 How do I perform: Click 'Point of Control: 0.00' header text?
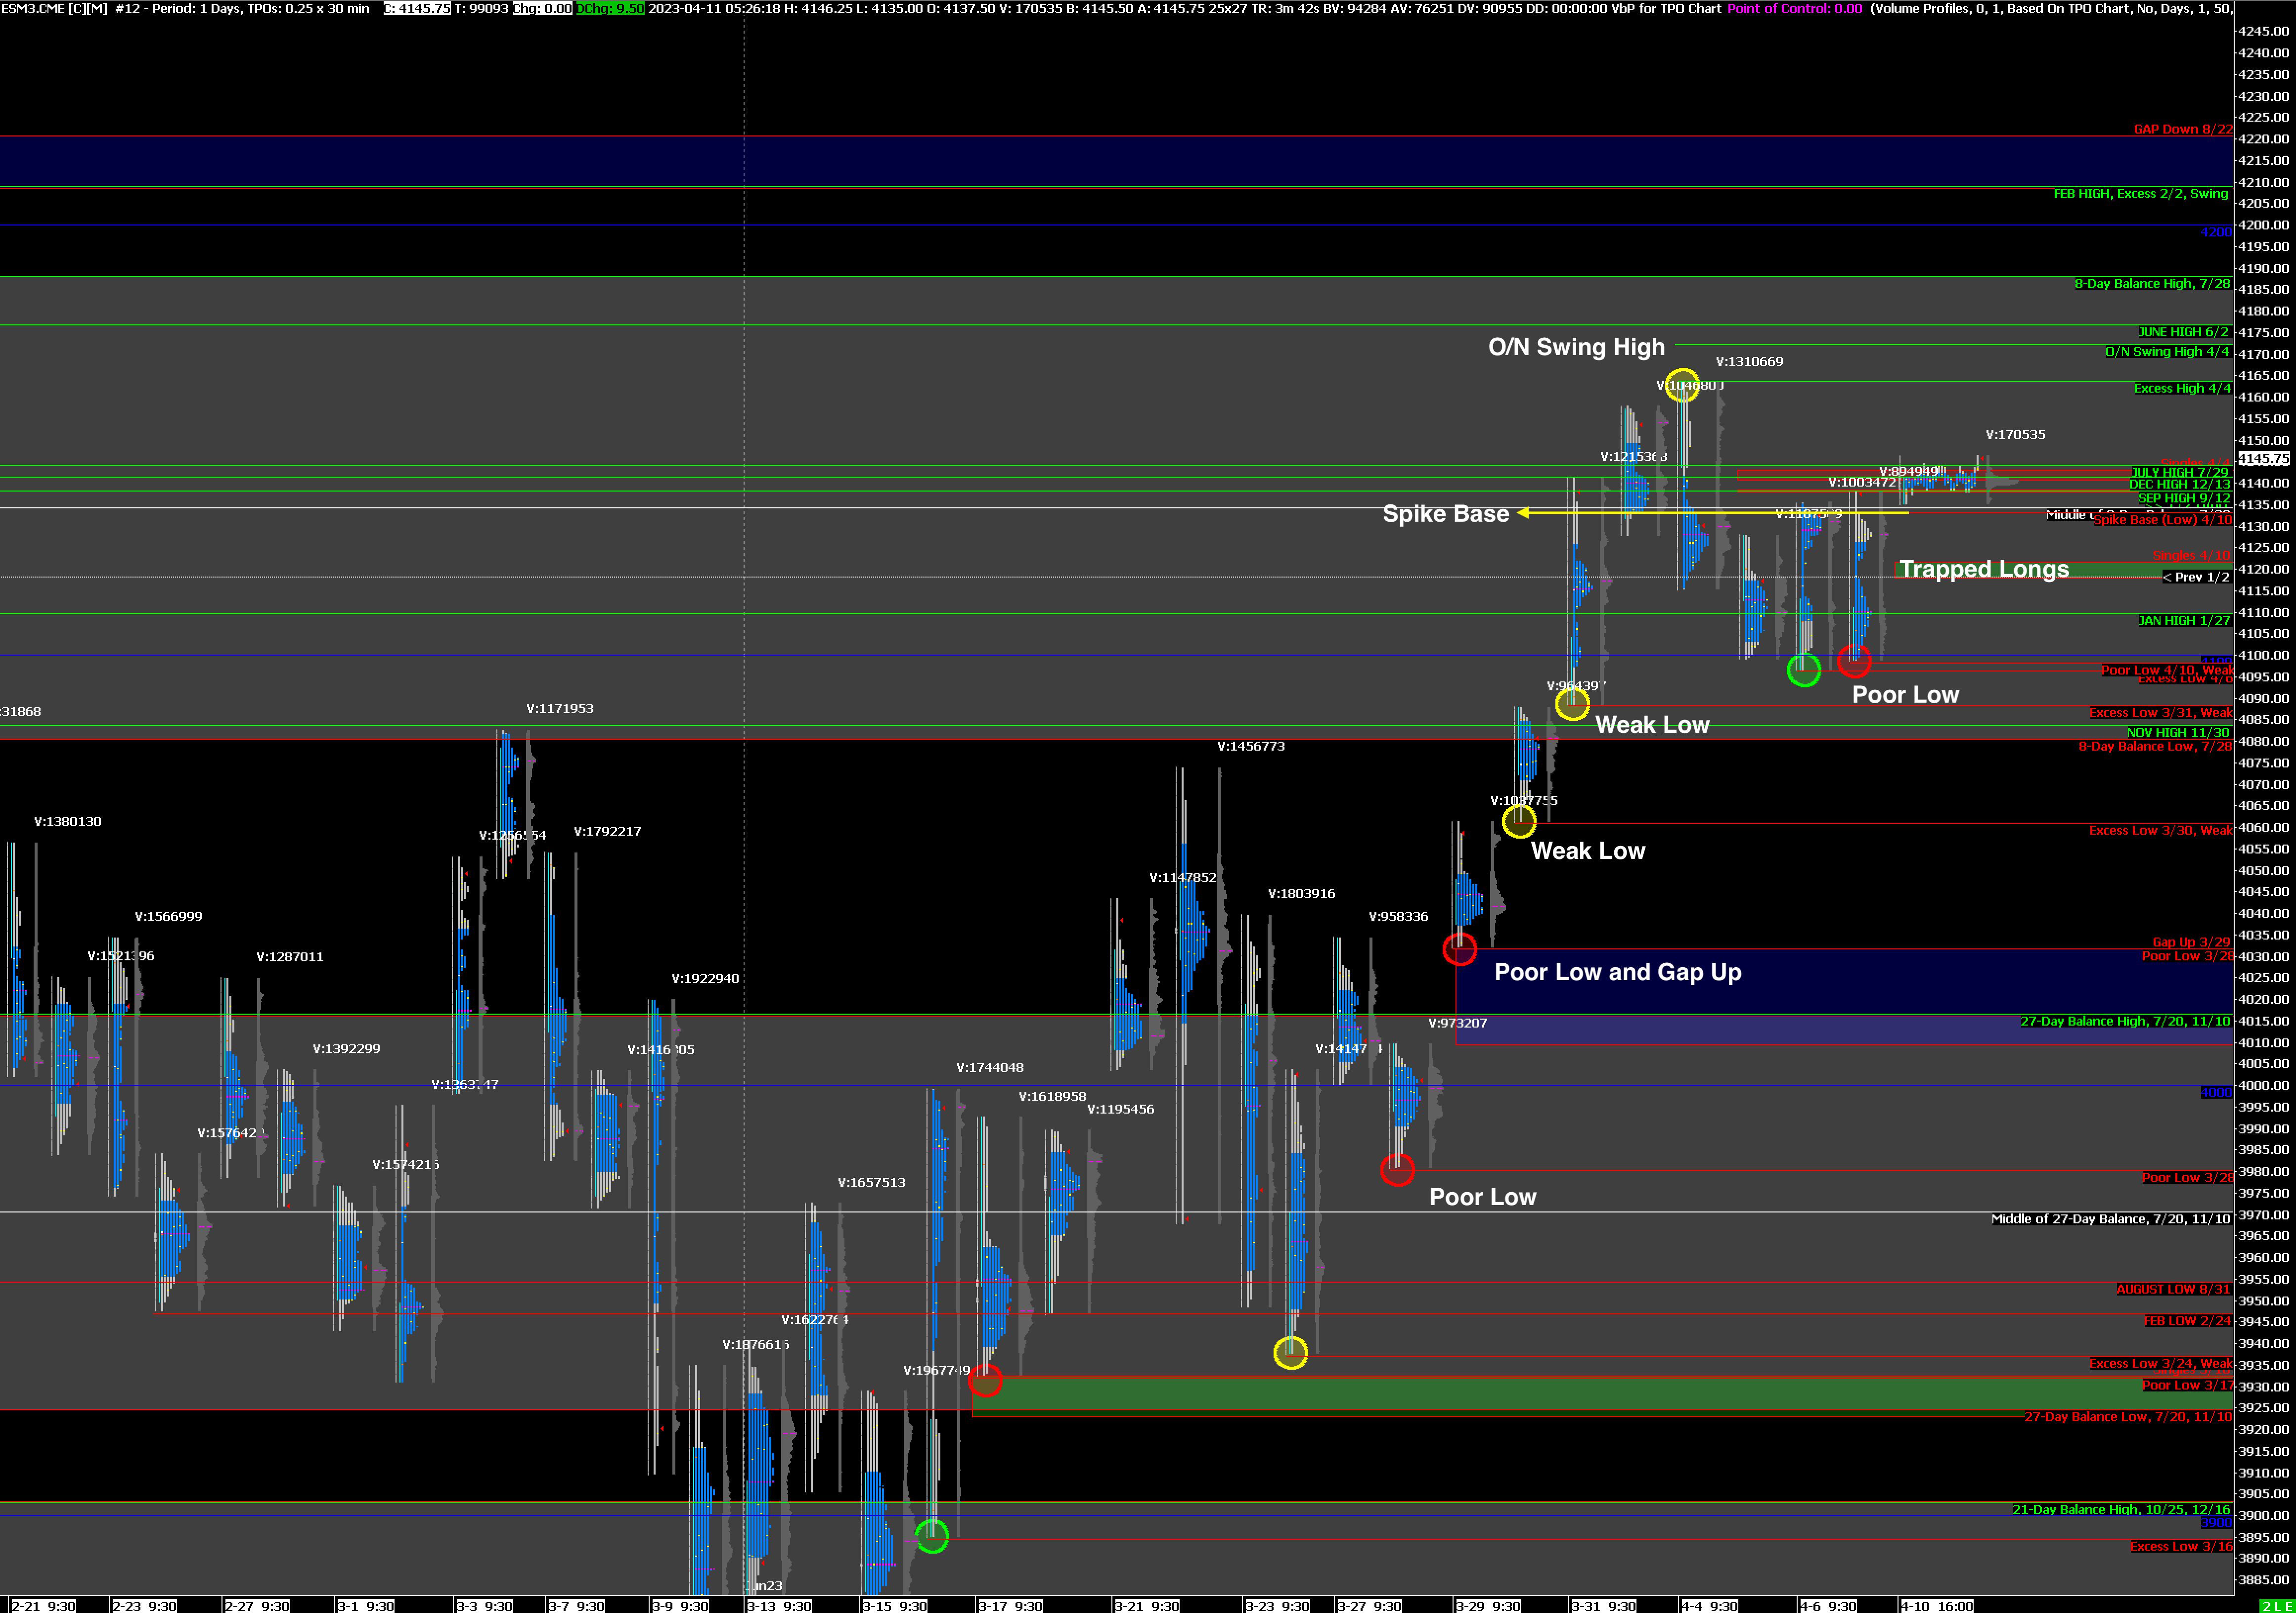pos(1794,8)
